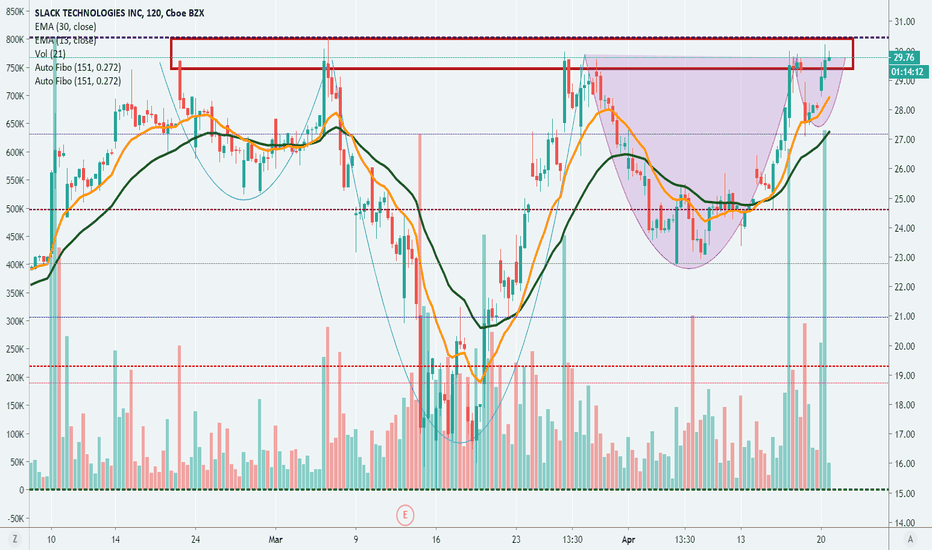Image resolution: width=932 pixels, height=550 pixels.
Task: Click 28.00 on price axis
Action: [x=903, y=111]
